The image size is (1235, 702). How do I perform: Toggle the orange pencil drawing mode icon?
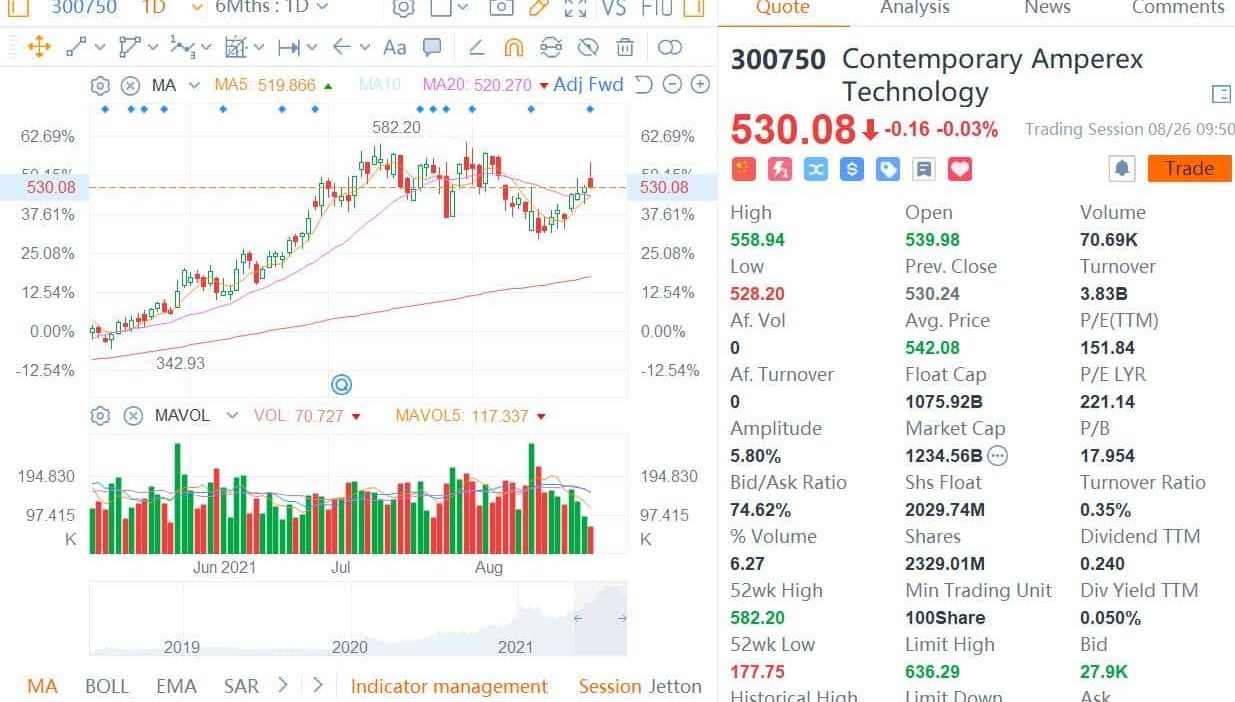point(538,8)
